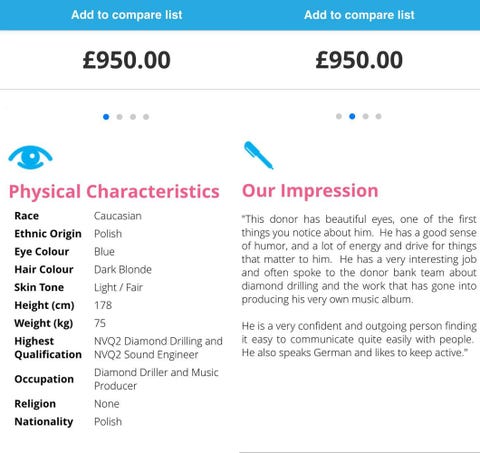Screen dimensions: 480x453
Task: Click the Physical Characteristics heading
Action: point(114,192)
